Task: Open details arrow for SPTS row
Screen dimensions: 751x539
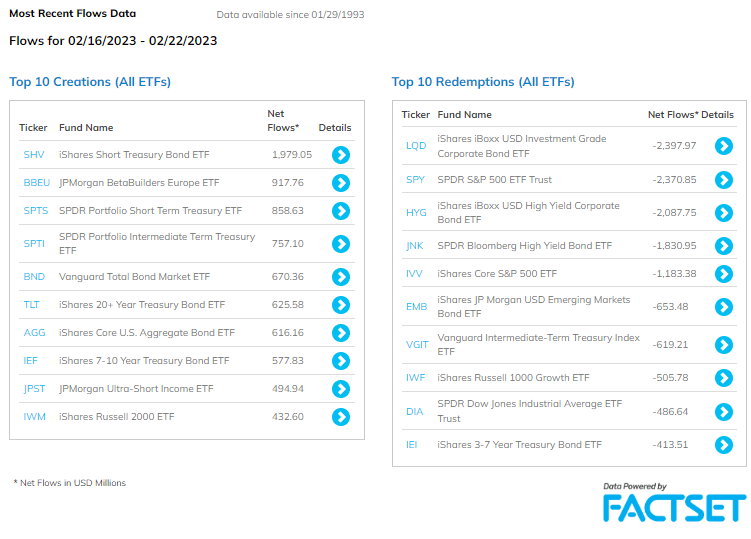Action: [341, 211]
